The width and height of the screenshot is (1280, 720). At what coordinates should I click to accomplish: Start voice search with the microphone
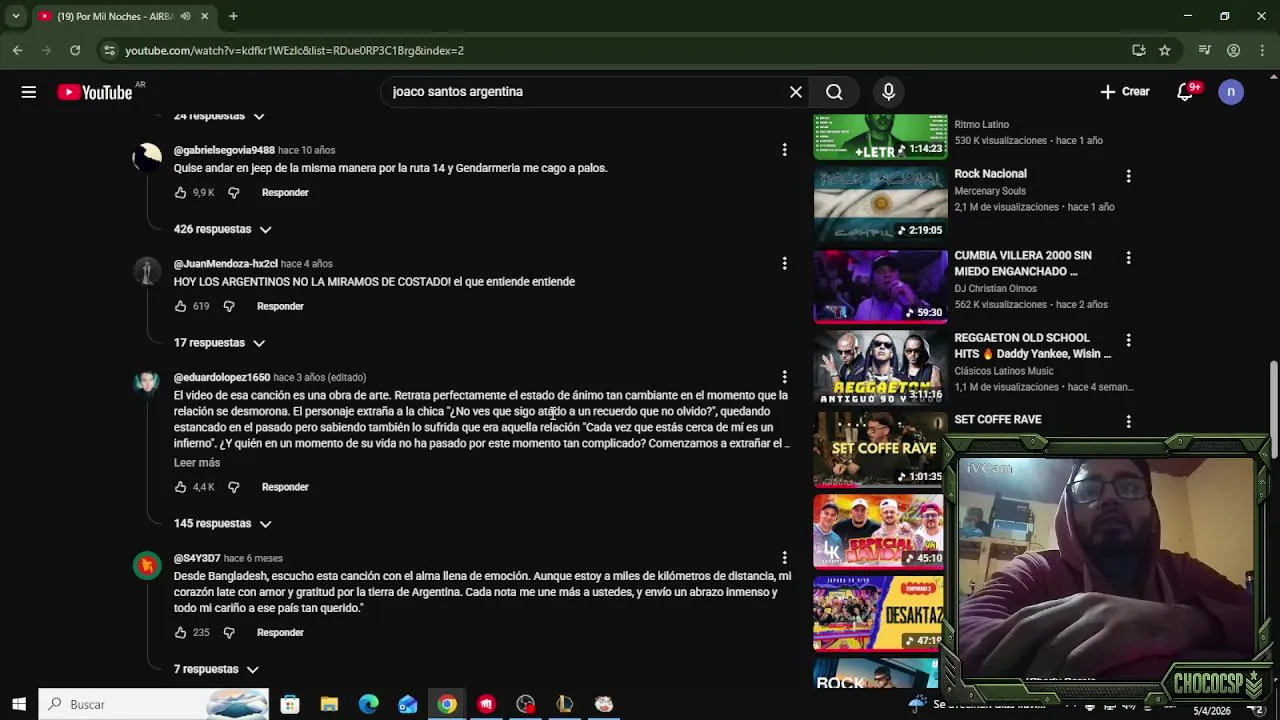(889, 92)
